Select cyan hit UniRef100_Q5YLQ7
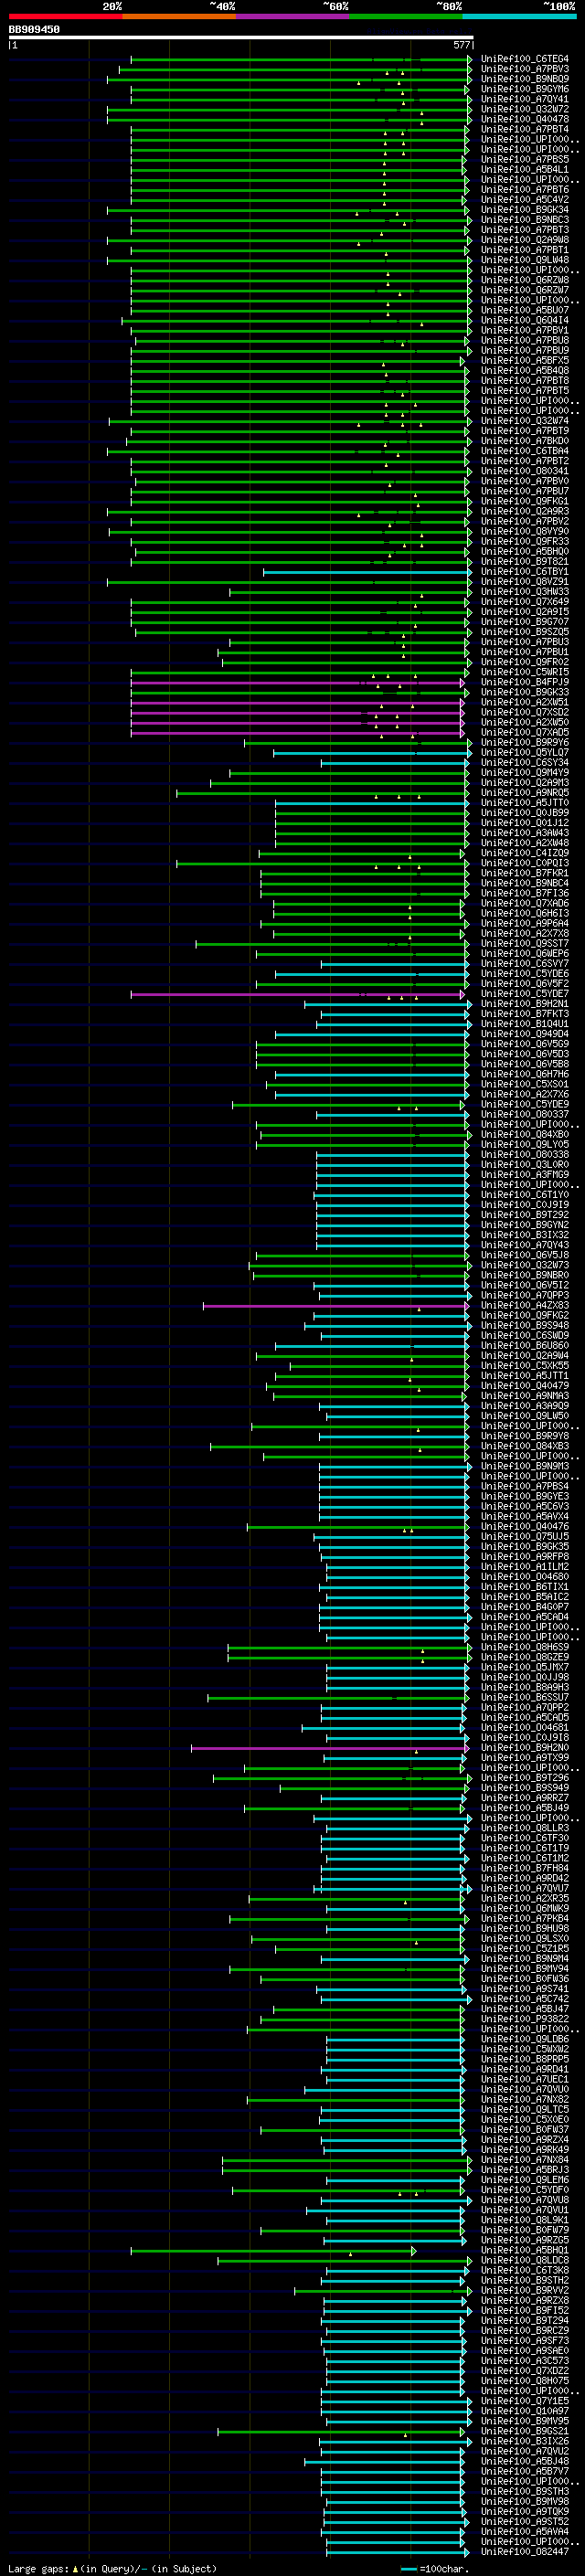The width and height of the screenshot is (585, 2576). coord(525,753)
